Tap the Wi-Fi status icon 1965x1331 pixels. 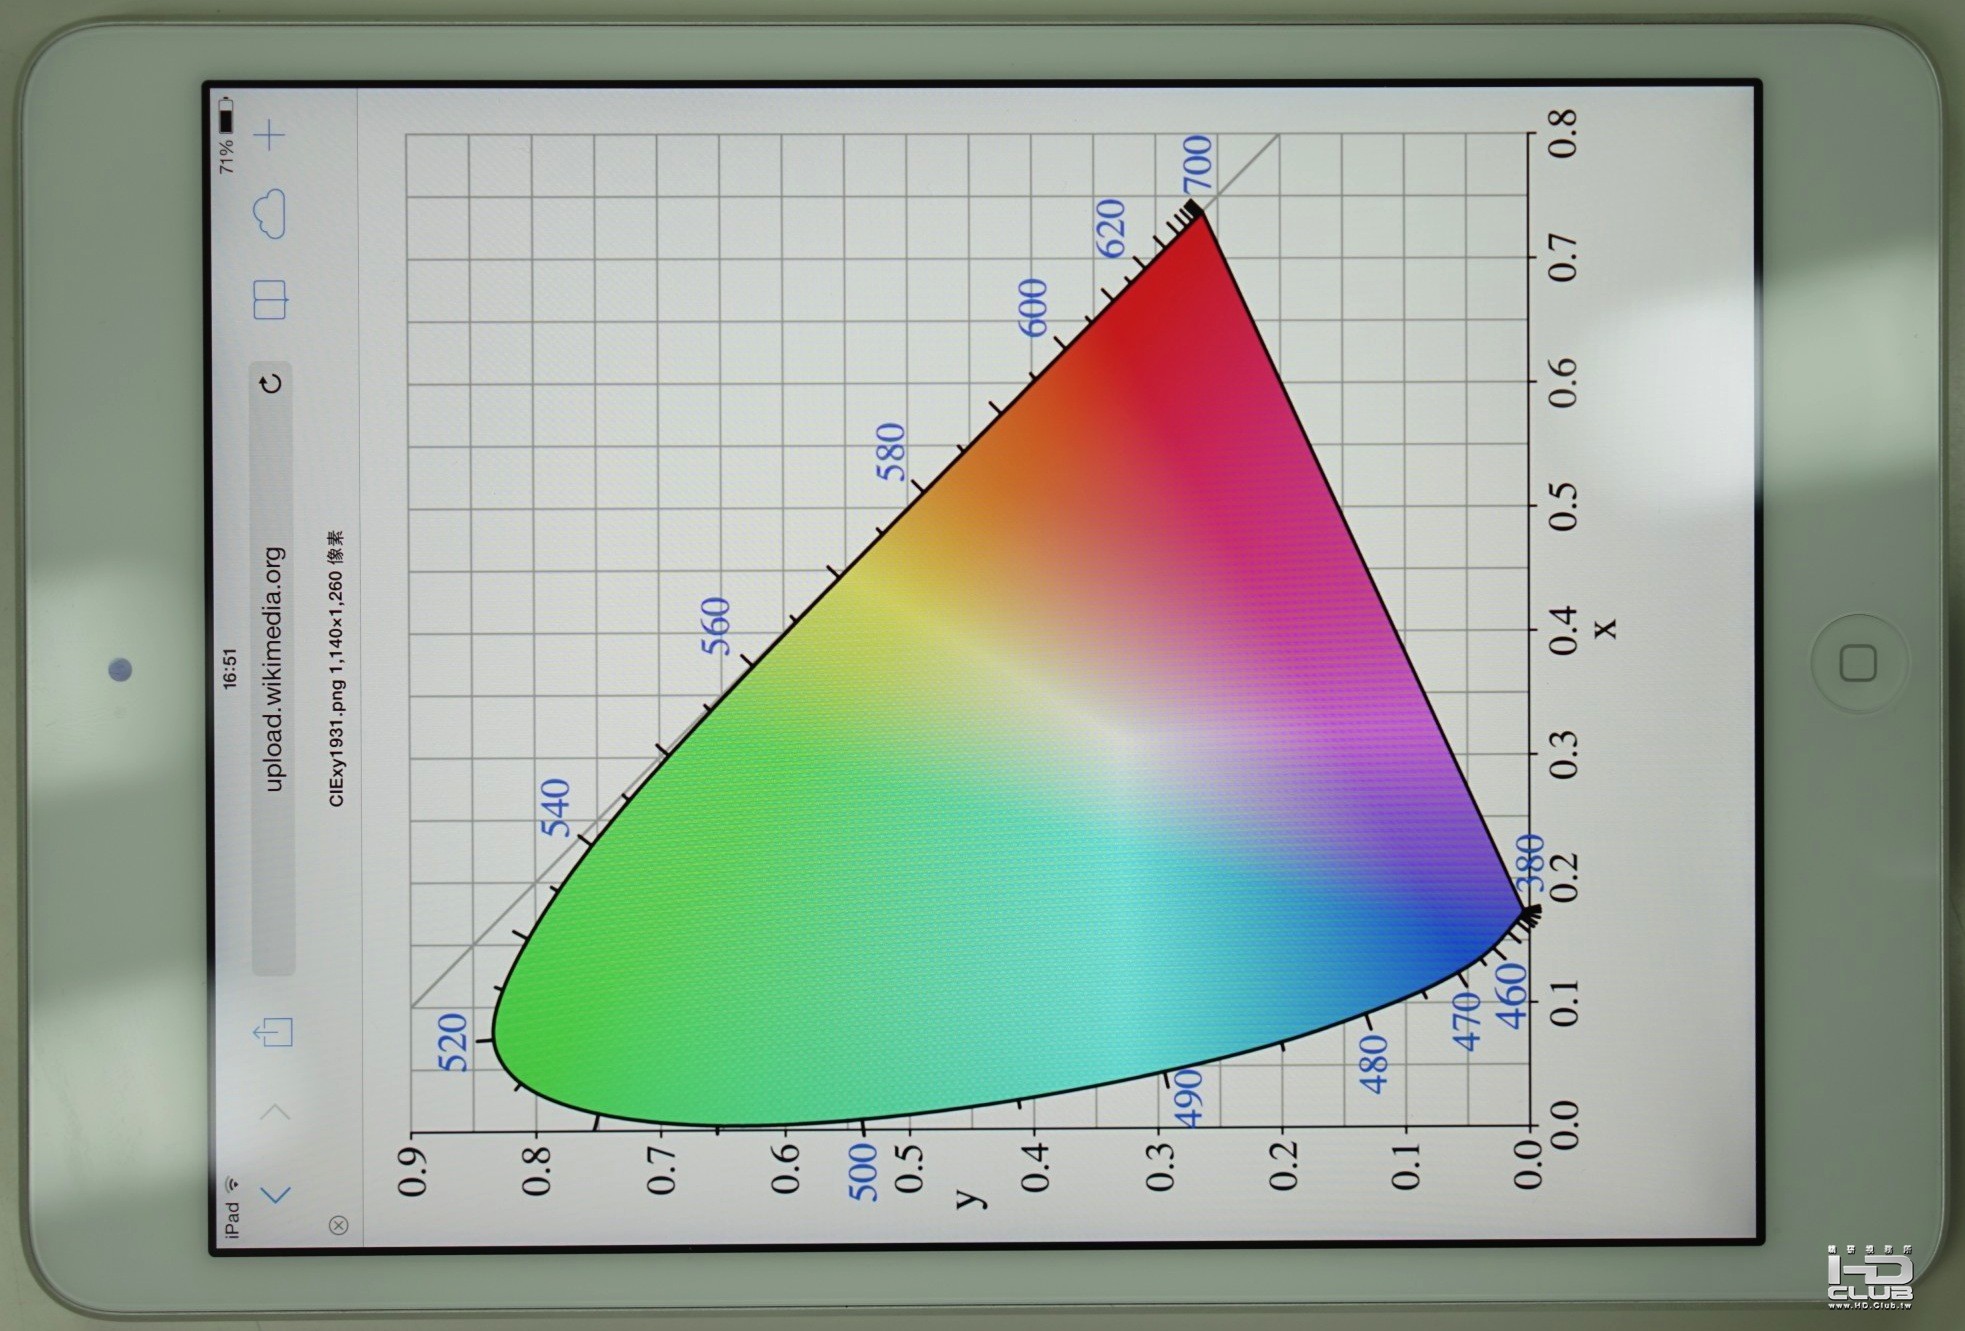(233, 1184)
